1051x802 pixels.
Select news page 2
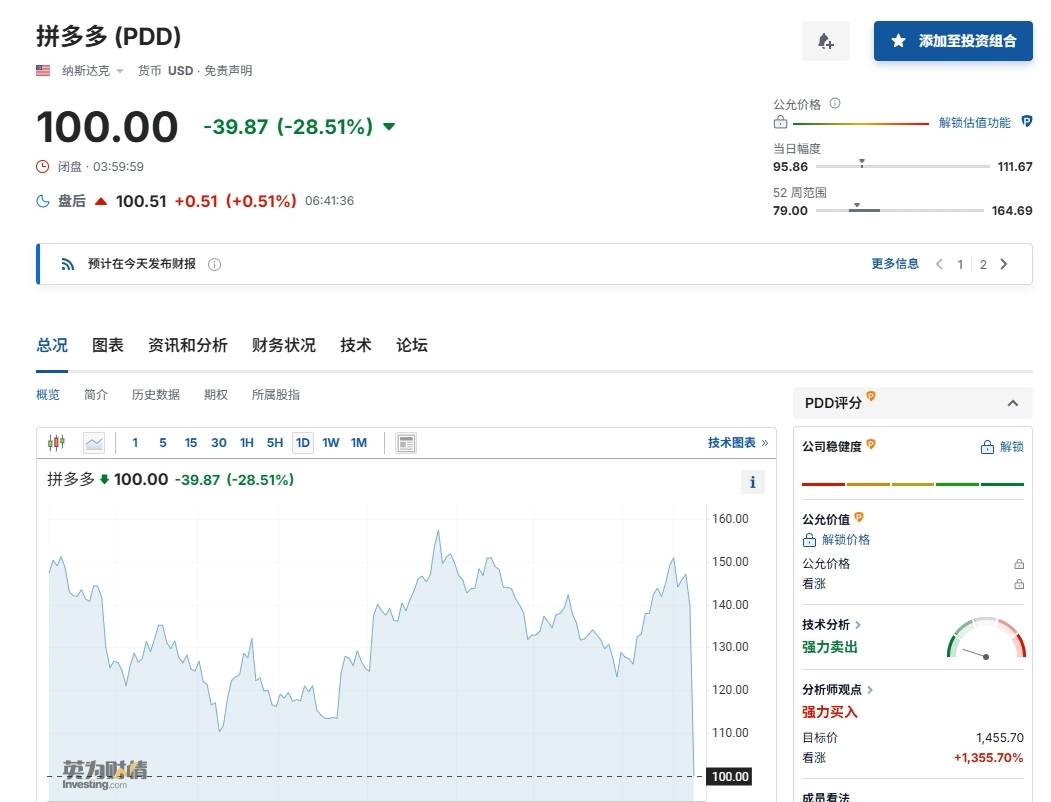(983, 265)
